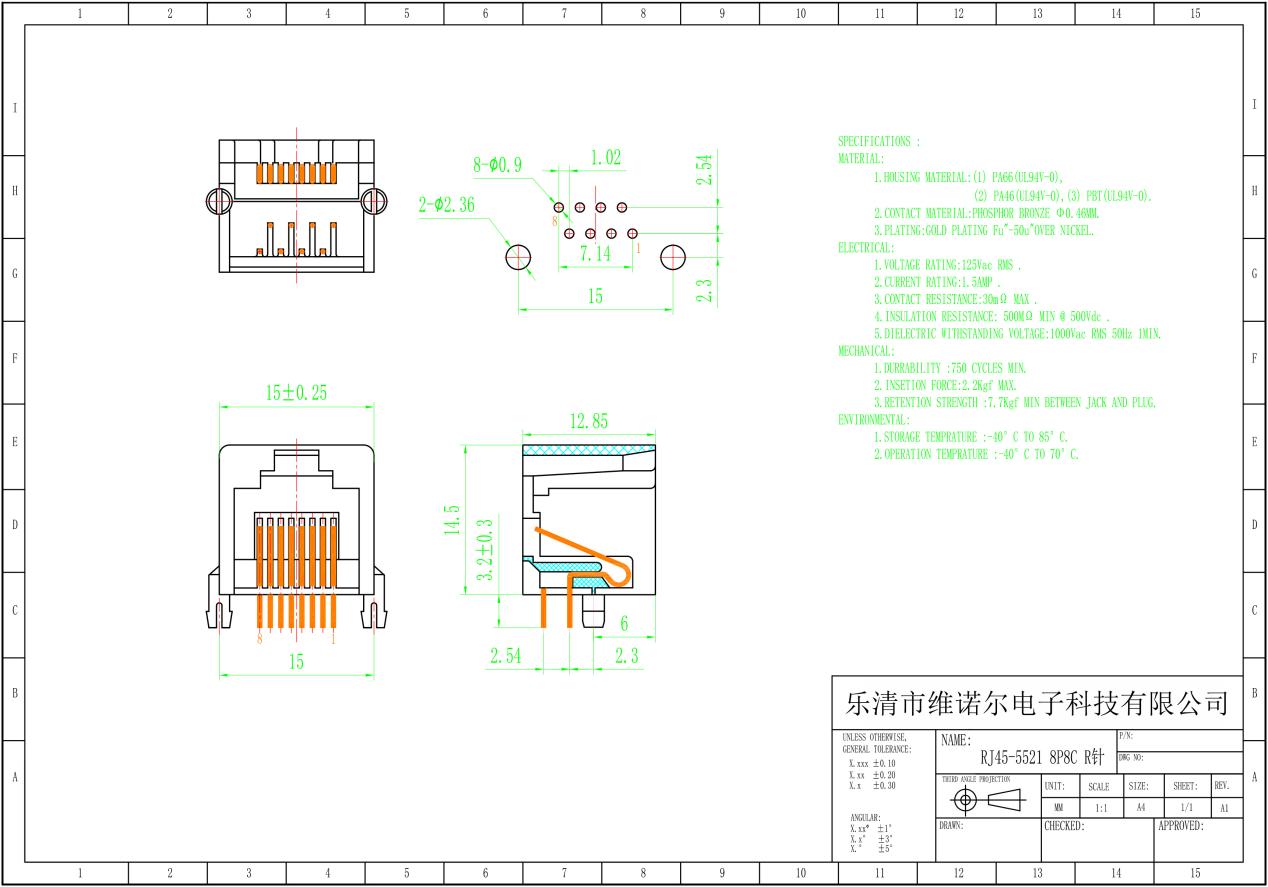
Task: Select the 2-Φ2.36 mounting hole callout
Action: 446,206
